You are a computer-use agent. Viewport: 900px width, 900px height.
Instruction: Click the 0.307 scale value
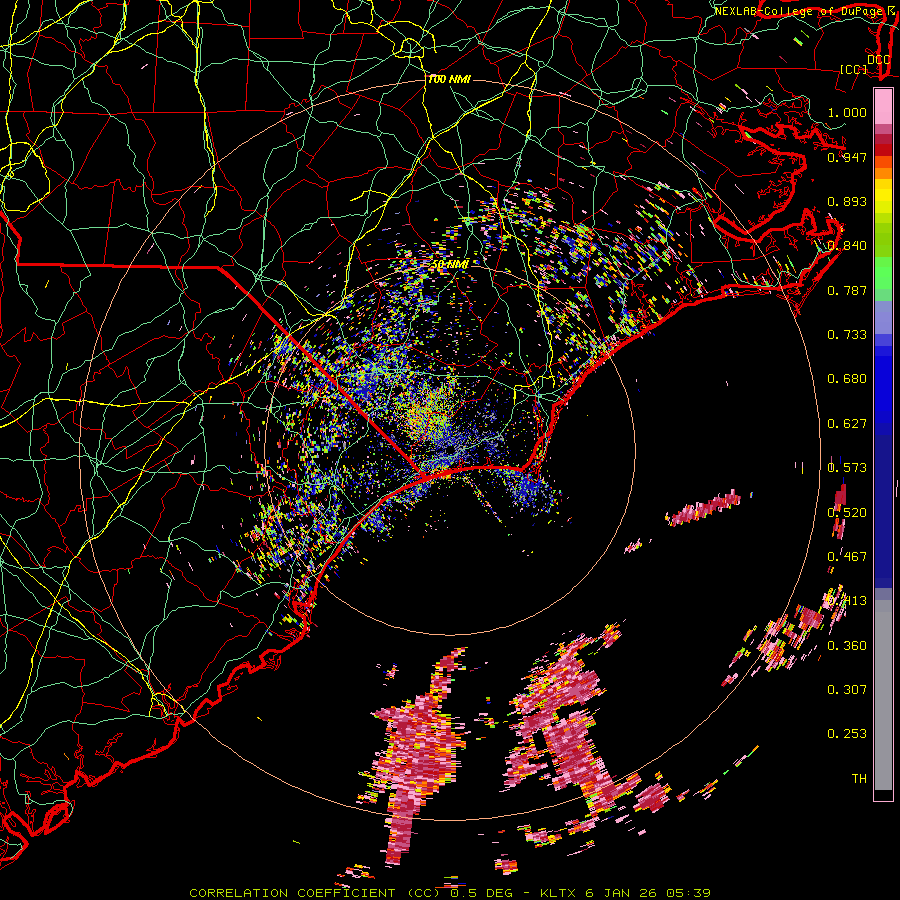847,690
